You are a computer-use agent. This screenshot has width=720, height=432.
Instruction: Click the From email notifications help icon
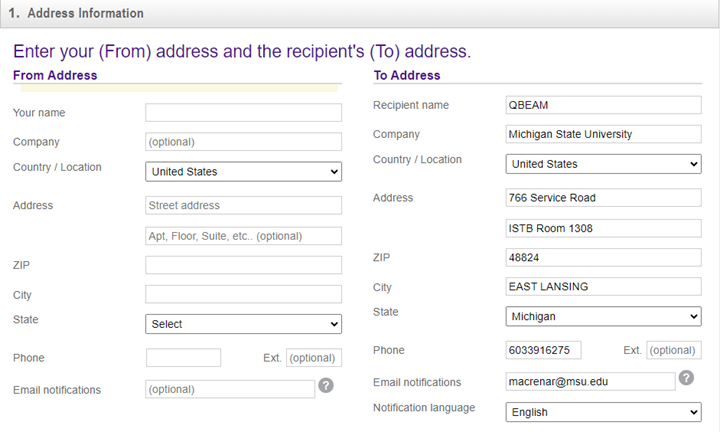326,385
